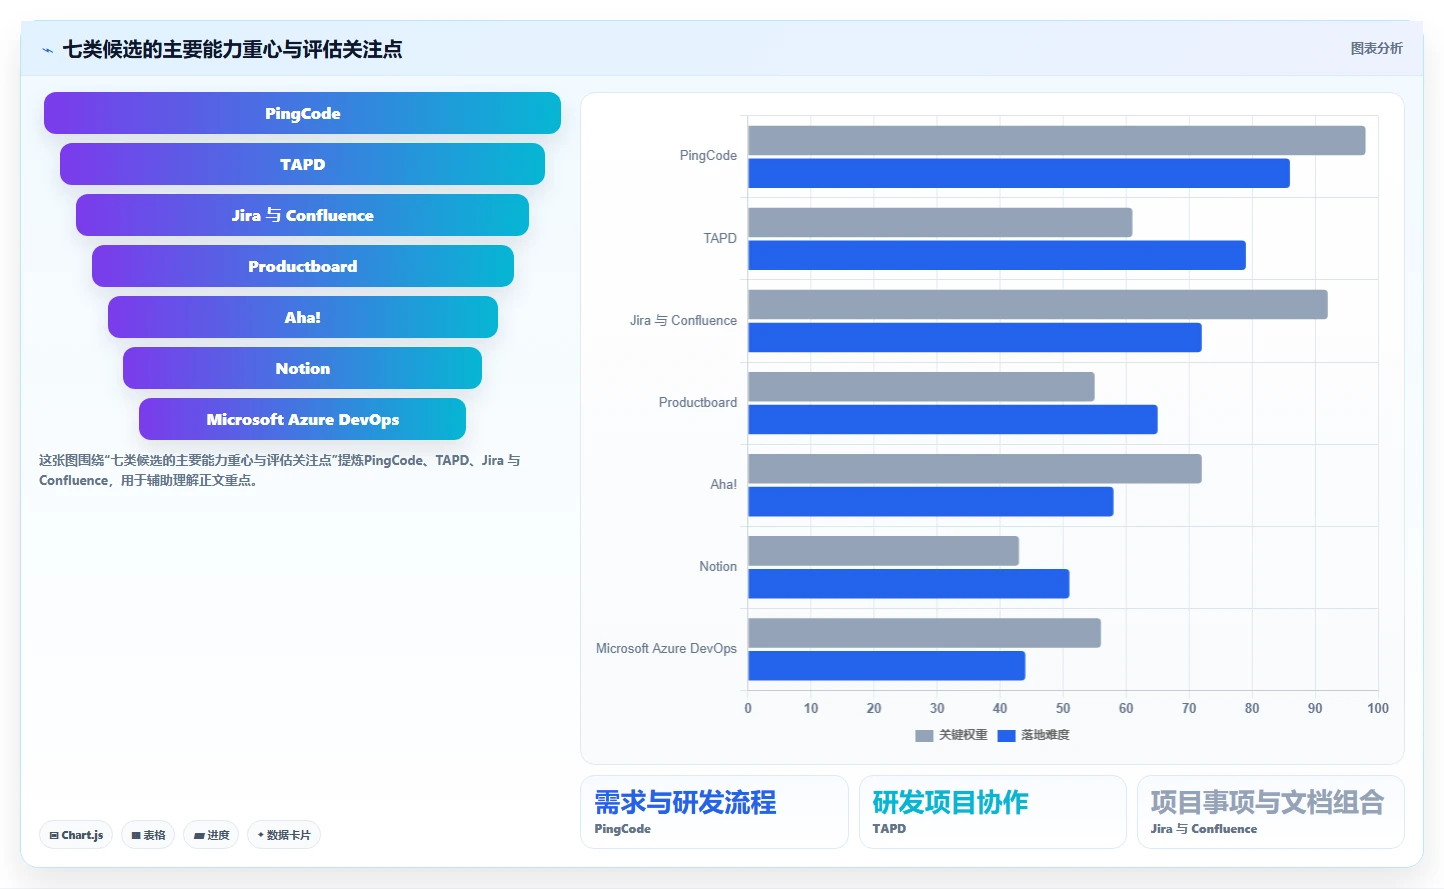Click the PingCode chart axis label

pos(708,156)
